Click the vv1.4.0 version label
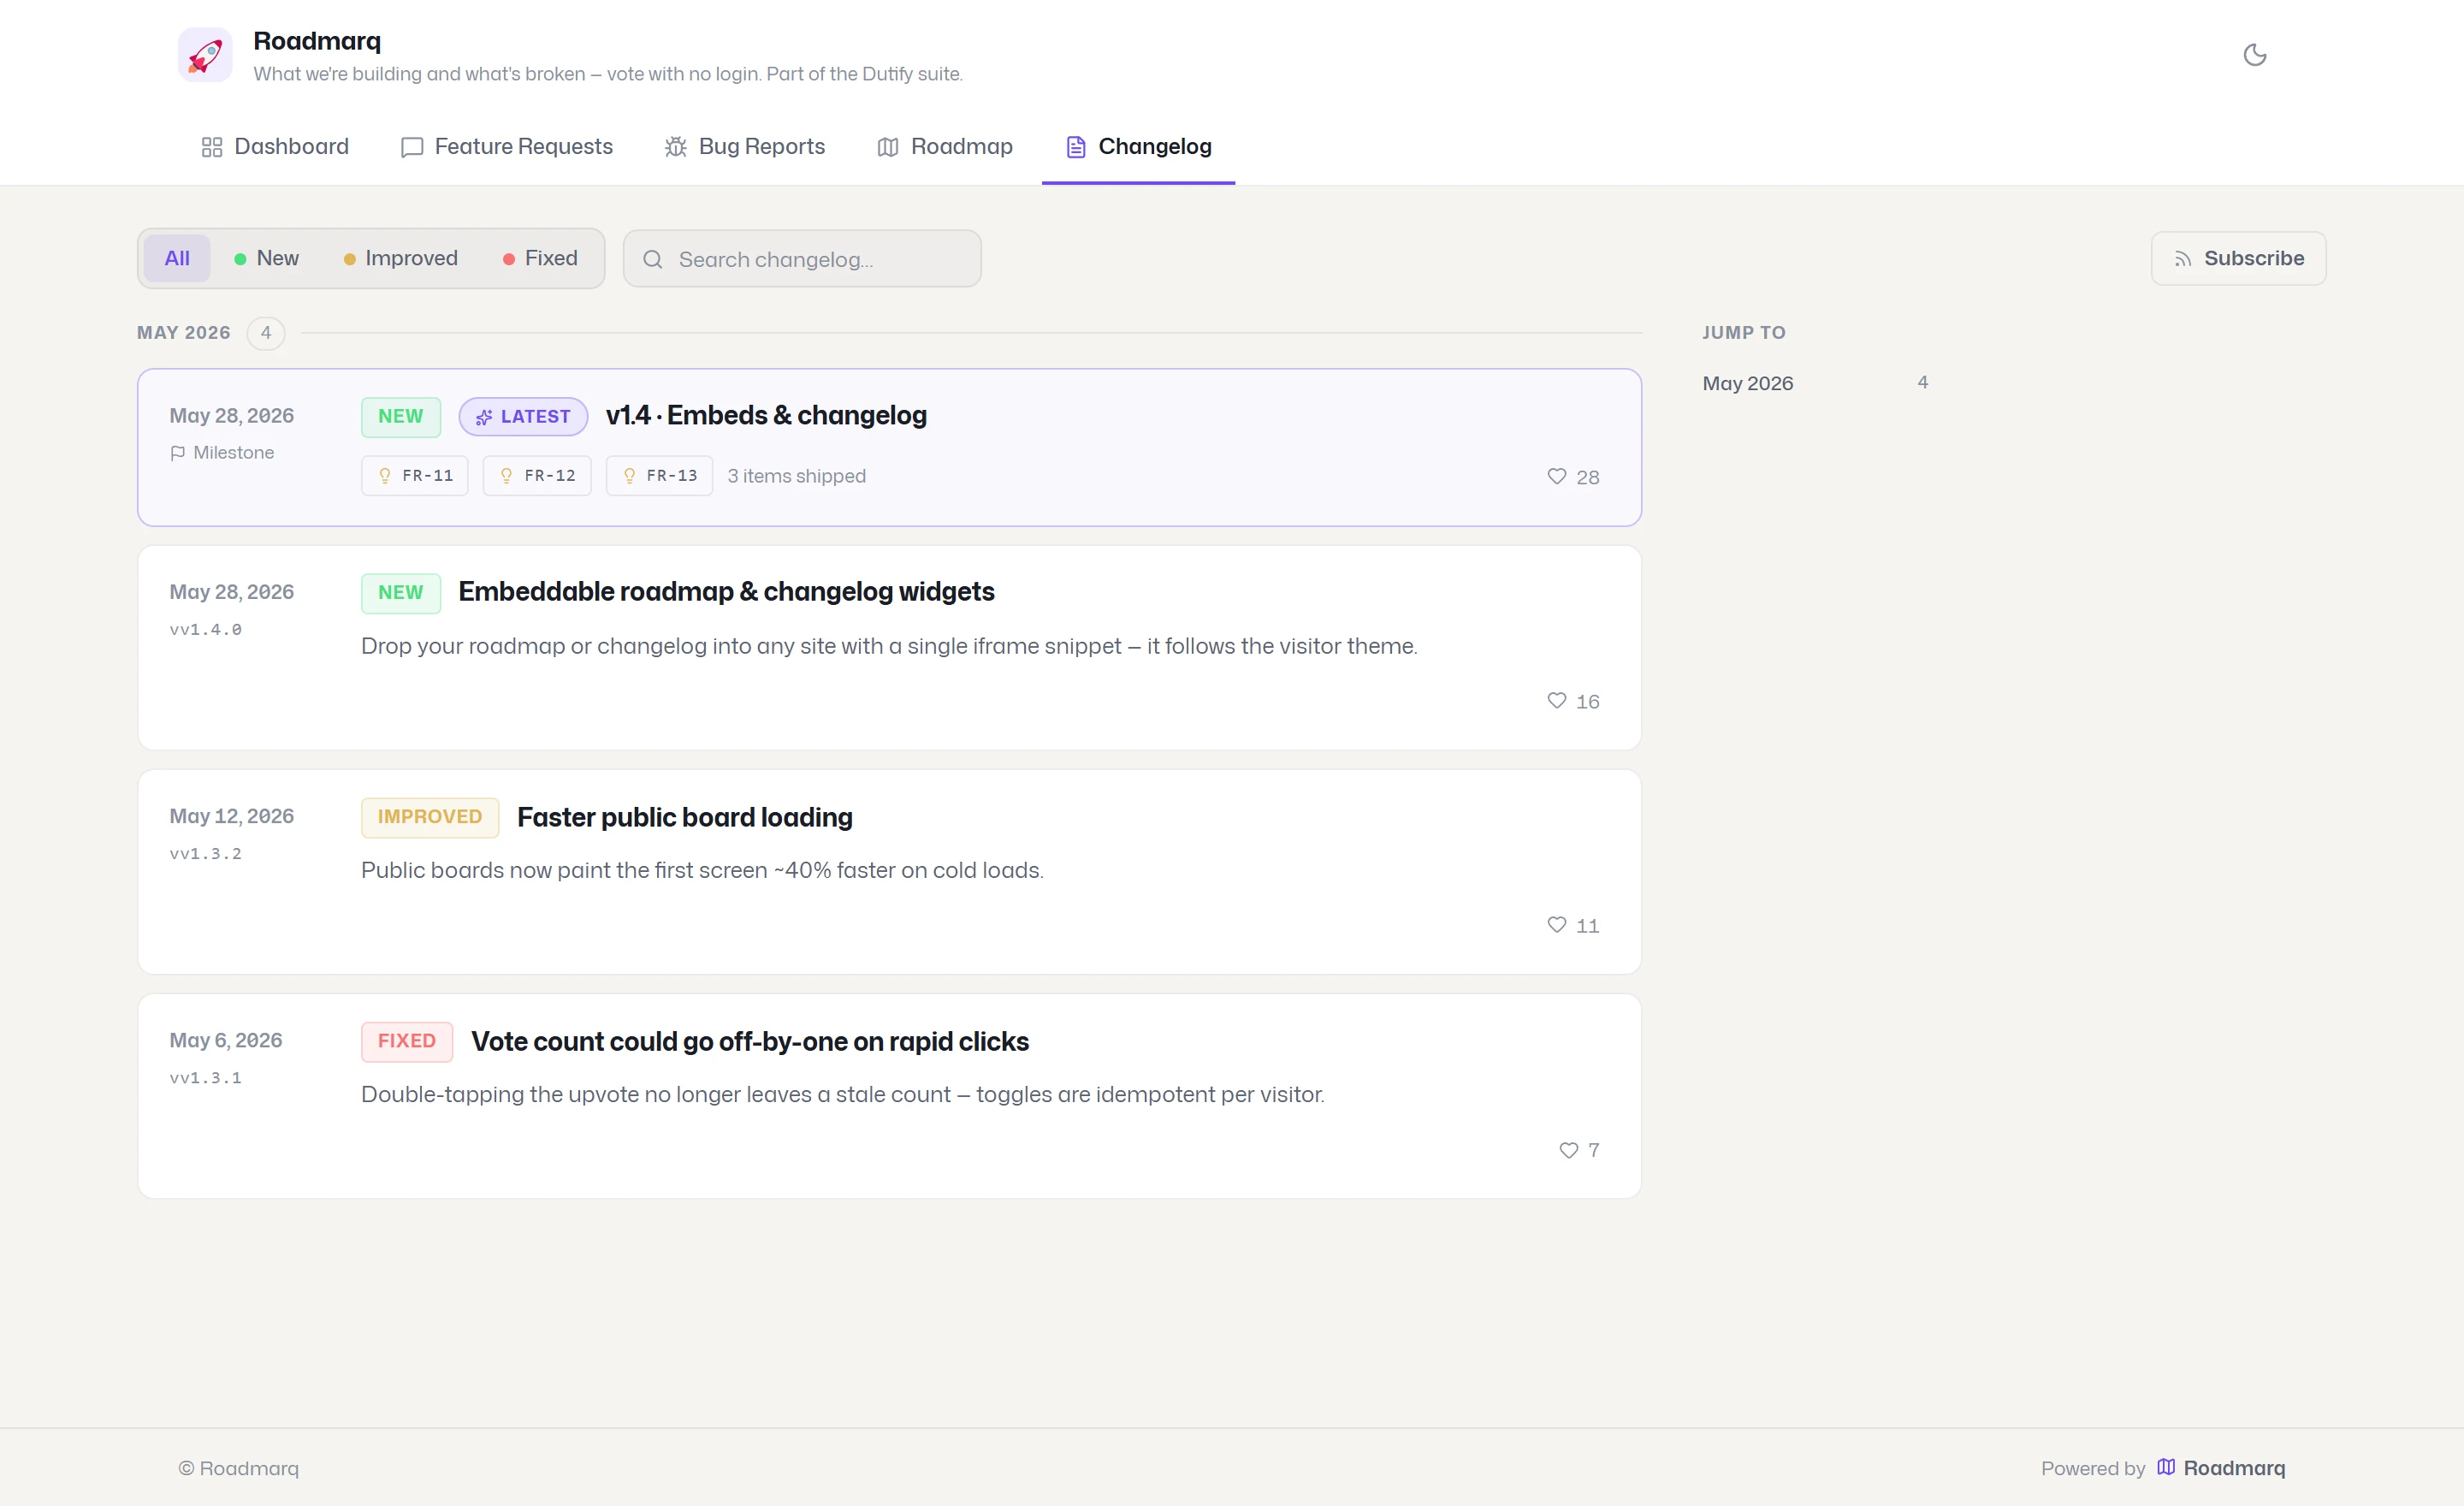2464x1506 pixels. [x=206, y=630]
